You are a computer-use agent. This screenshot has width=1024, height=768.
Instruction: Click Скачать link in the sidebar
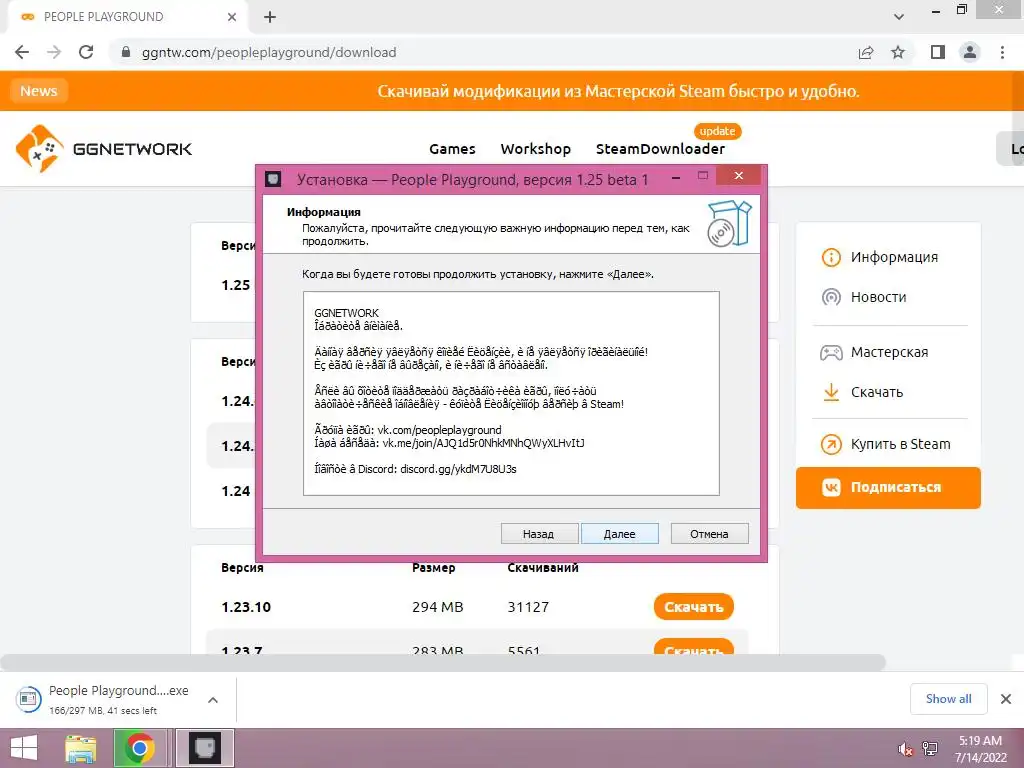(876, 392)
